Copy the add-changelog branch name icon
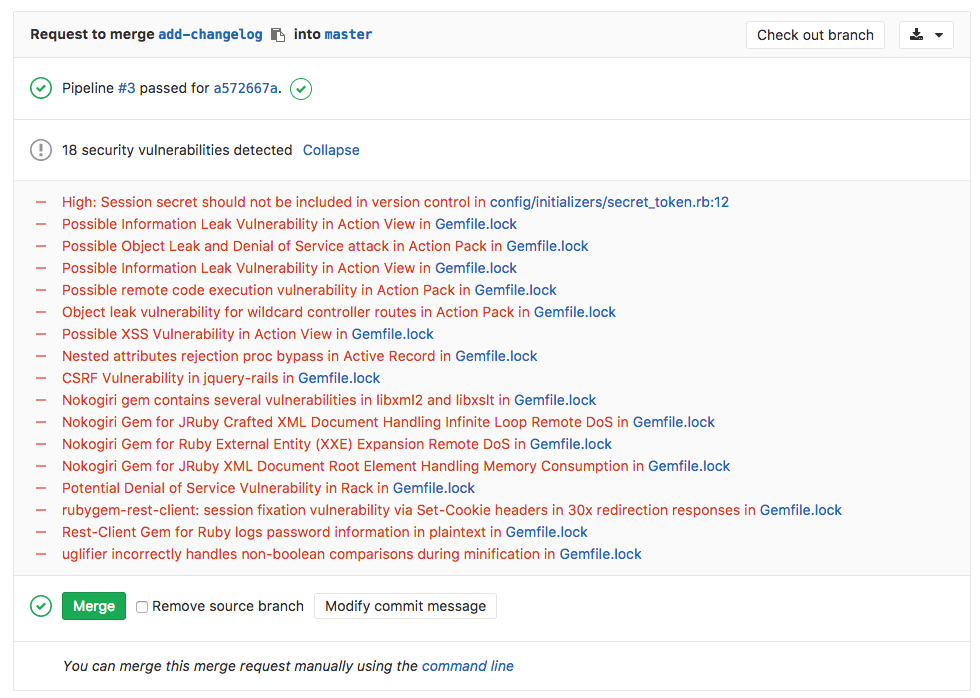The height and width of the screenshot is (698, 980). [278, 35]
